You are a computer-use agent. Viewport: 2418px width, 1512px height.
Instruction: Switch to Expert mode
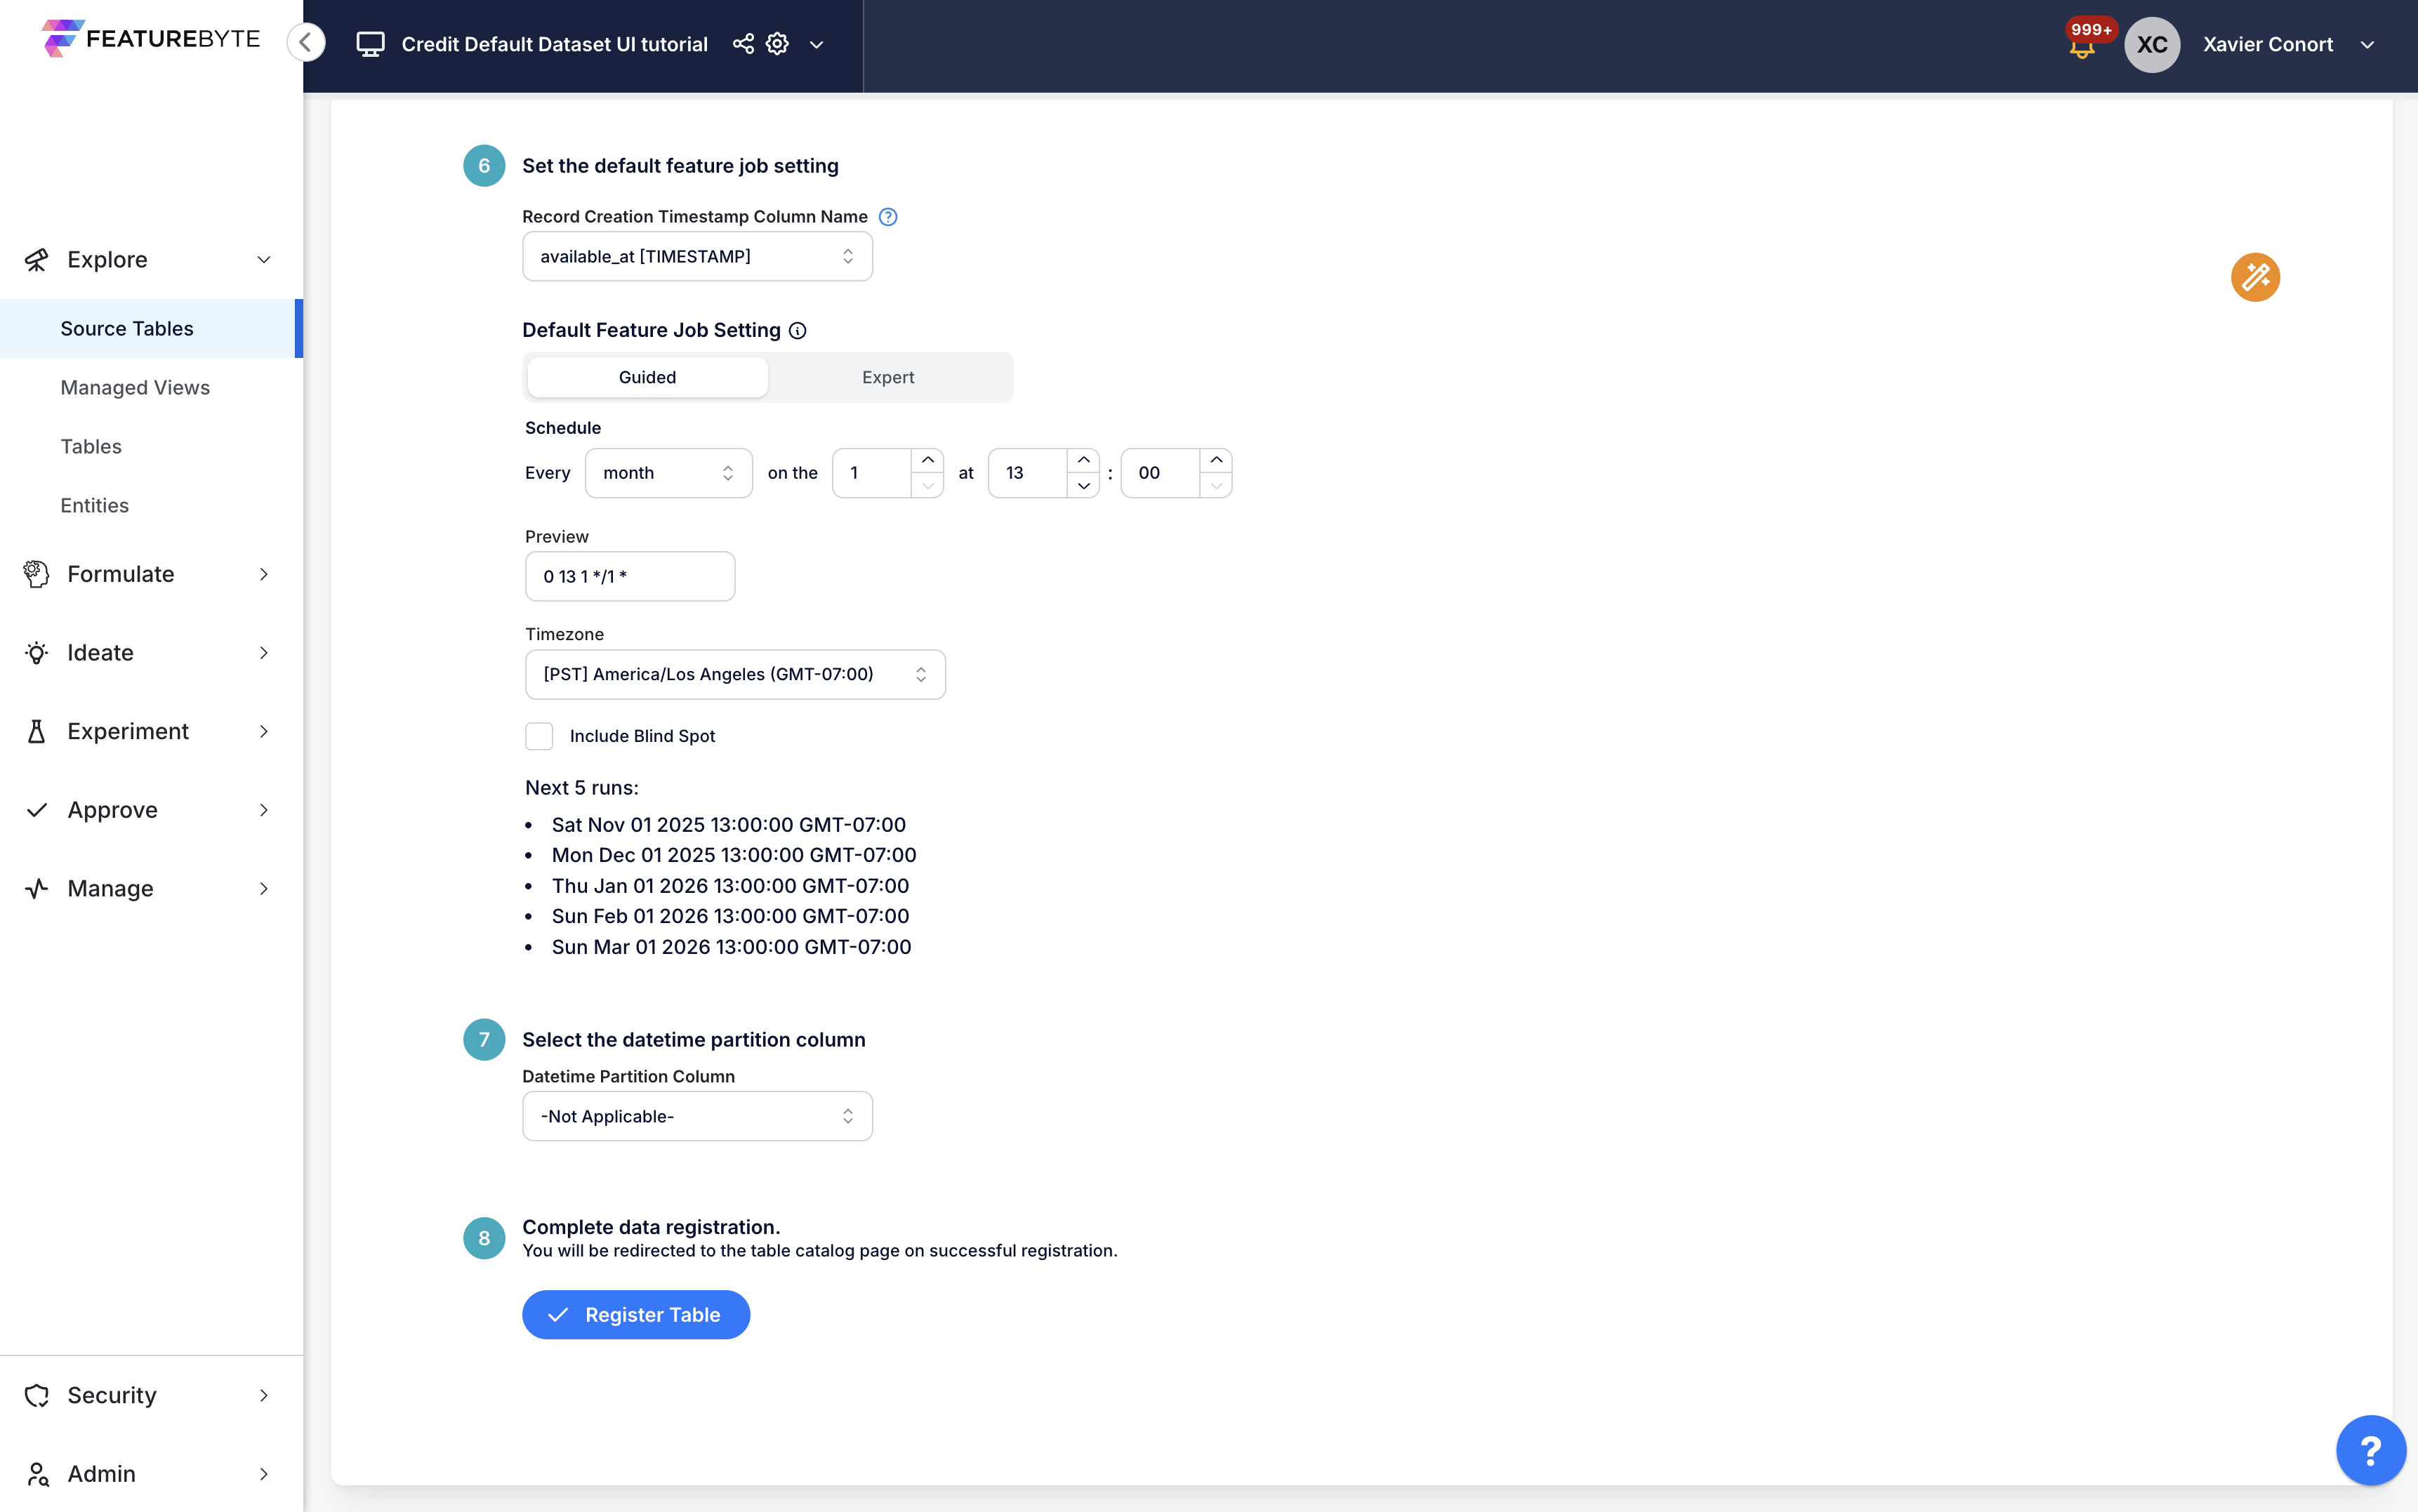tap(888, 377)
